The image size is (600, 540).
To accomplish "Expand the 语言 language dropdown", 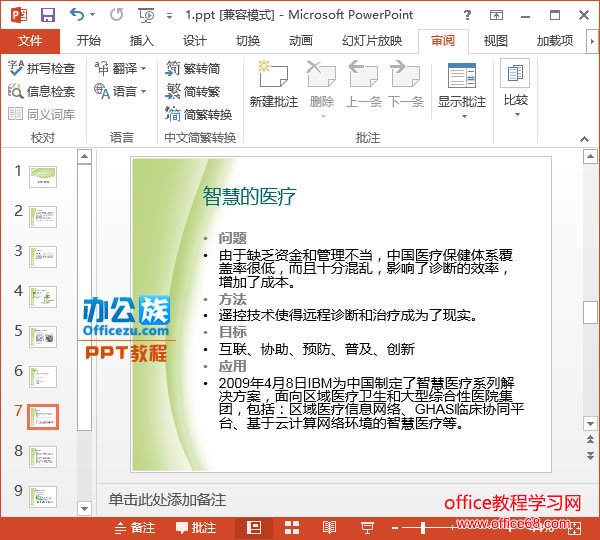I will coord(124,91).
